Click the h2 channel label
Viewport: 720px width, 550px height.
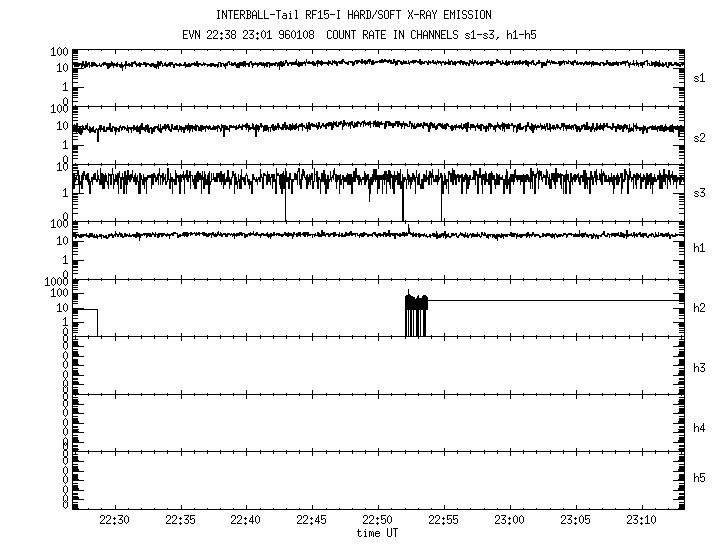tap(699, 308)
